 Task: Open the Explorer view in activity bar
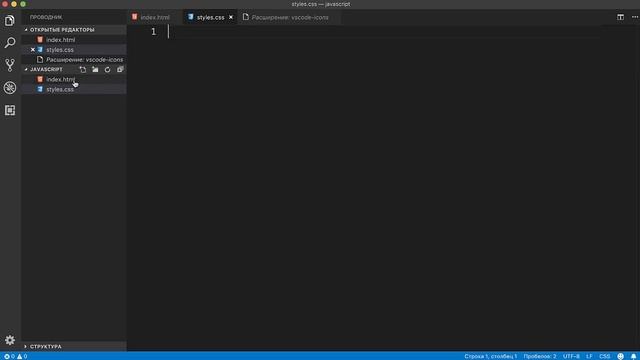tap(10, 20)
